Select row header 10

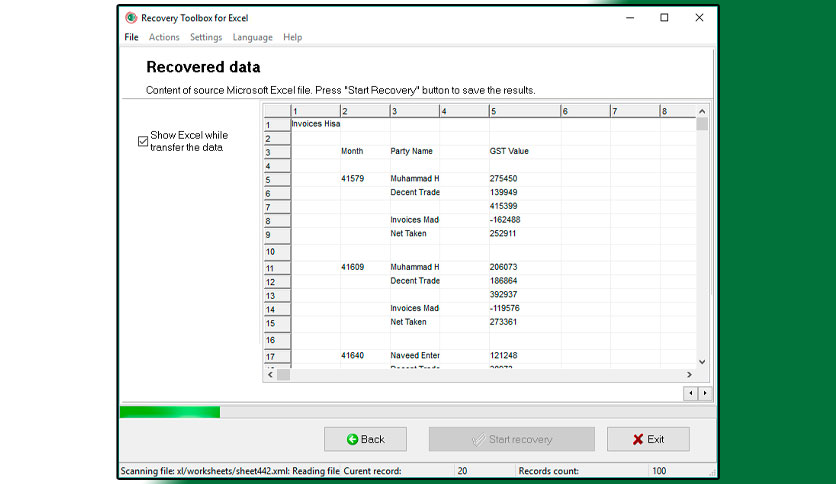click(277, 252)
